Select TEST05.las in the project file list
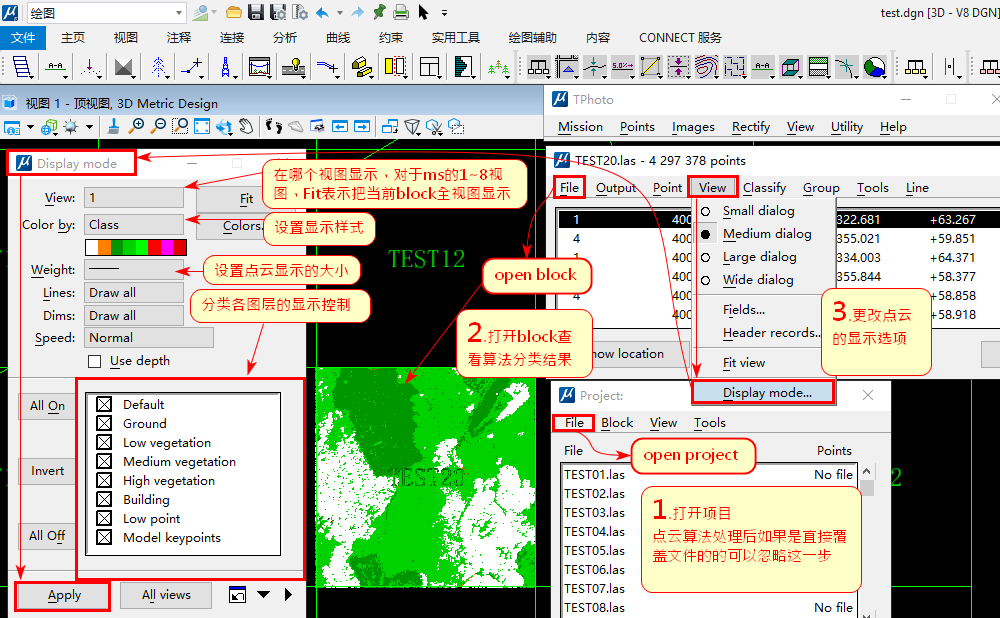1000x618 pixels. click(594, 550)
